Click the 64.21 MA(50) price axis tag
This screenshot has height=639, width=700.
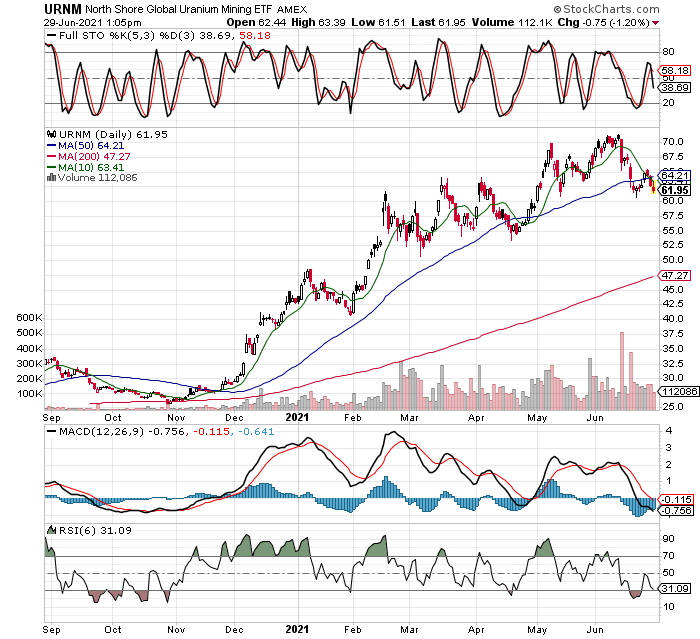click(x=675, y=175)
